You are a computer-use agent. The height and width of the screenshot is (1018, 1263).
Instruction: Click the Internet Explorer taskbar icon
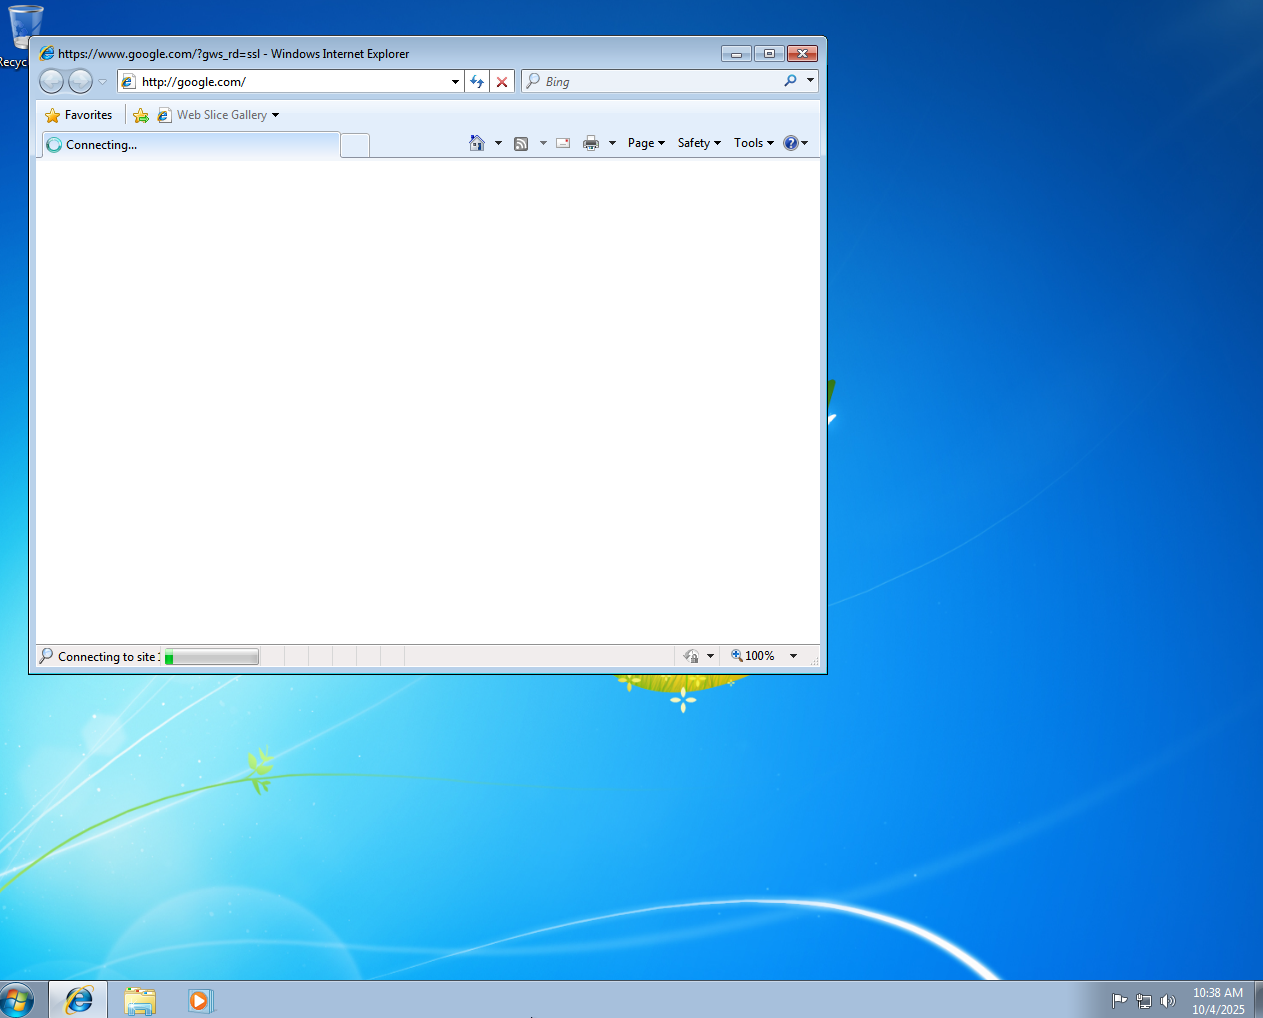pos(78,1000)
